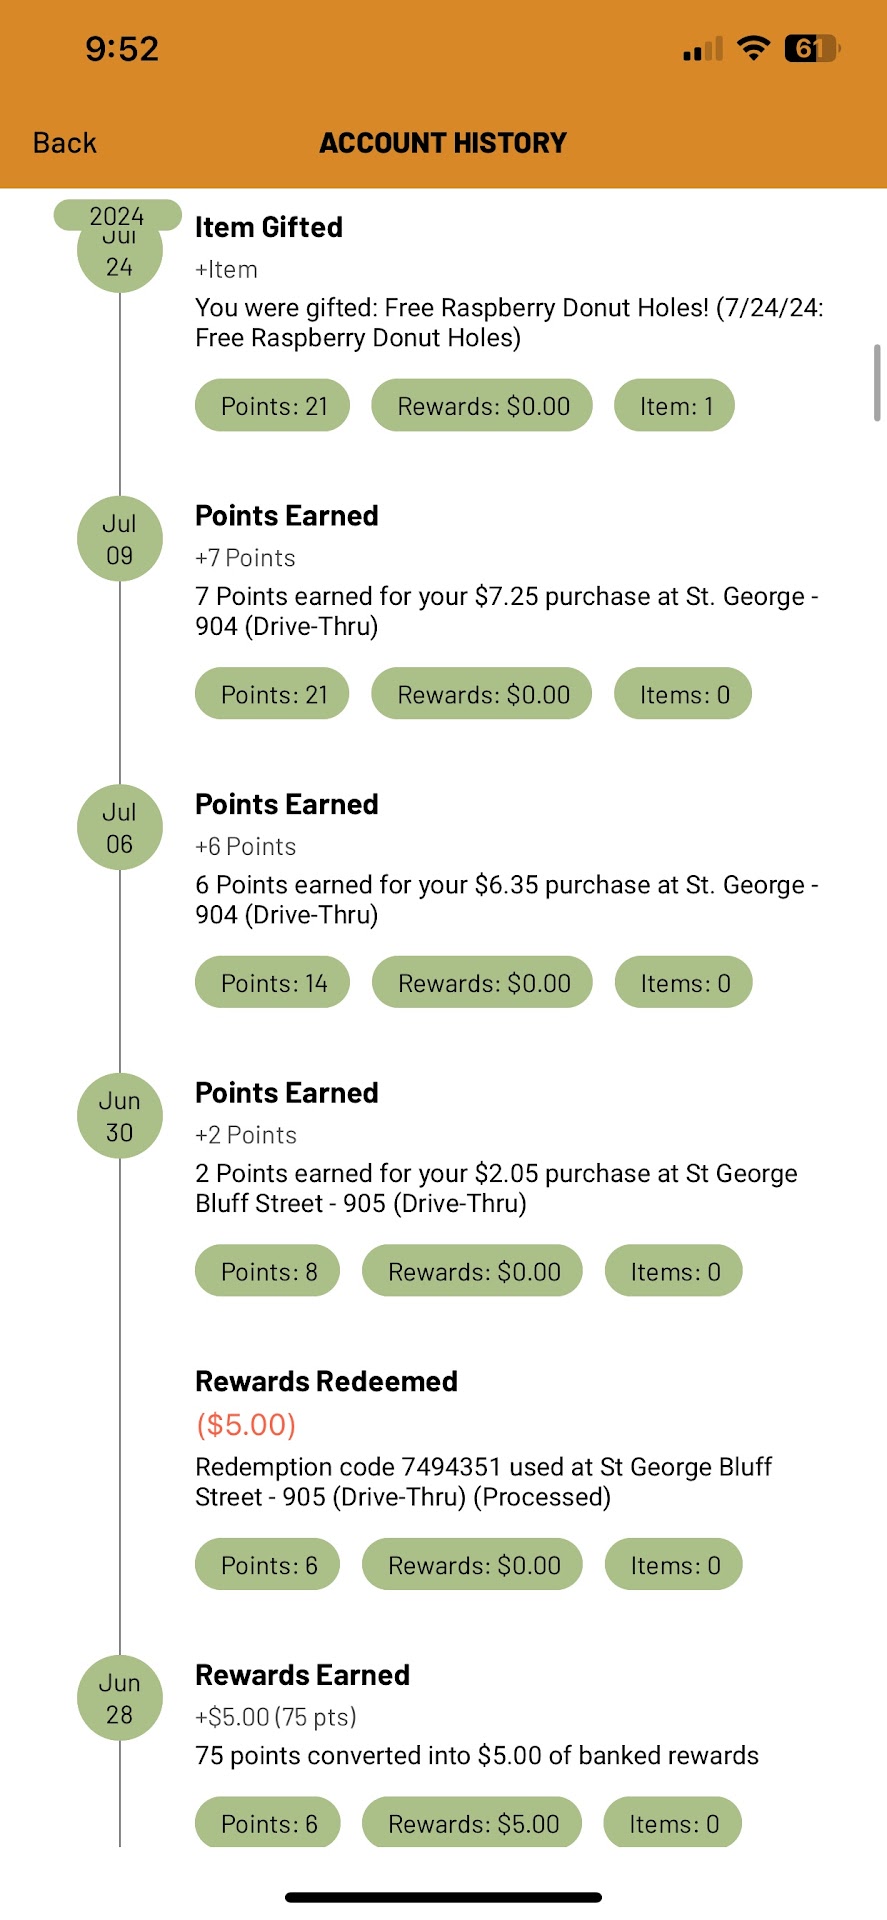
Task: Tap the Points: 14 badge
Action: click(x=273, y=983)
